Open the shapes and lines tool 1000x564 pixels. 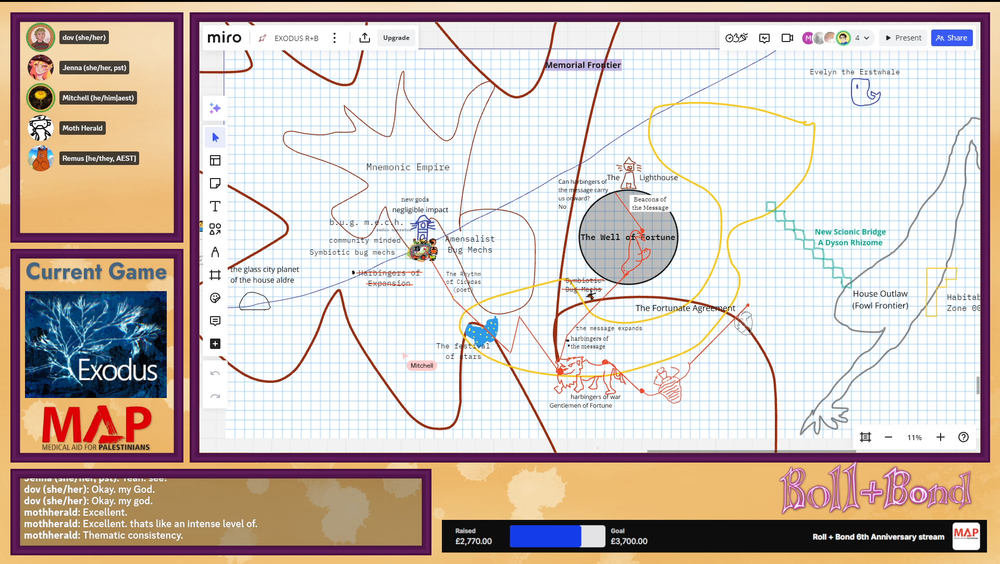click(215, 229)
